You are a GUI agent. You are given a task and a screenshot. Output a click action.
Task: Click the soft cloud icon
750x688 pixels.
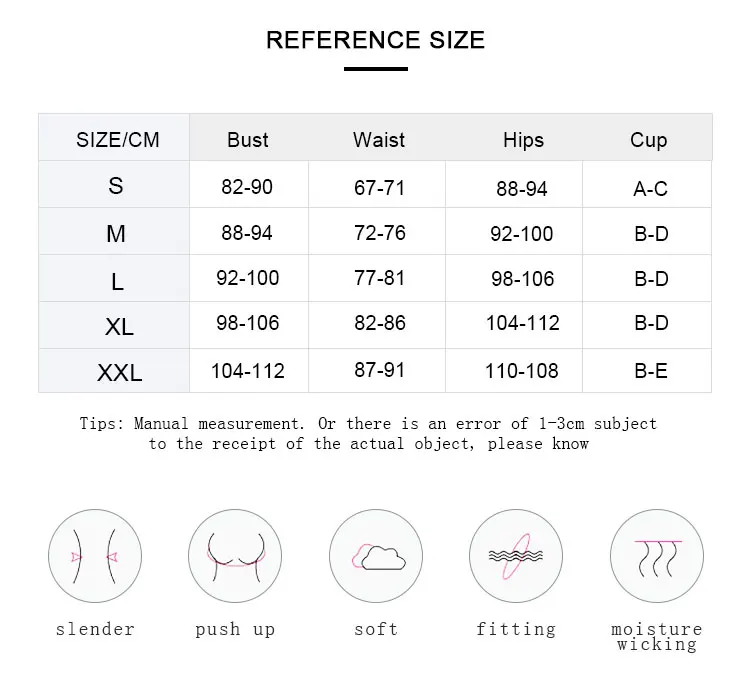pos(376,555)
